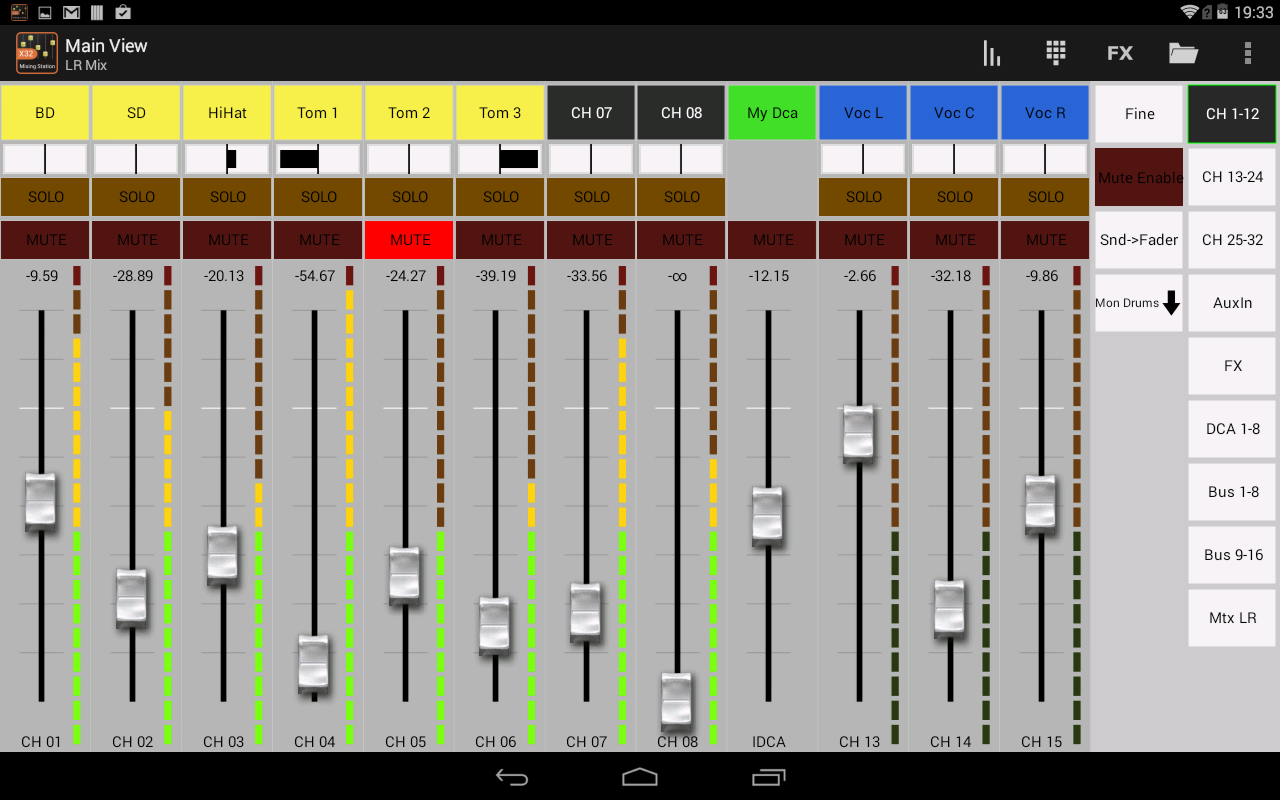
Task: Tap the mail notification icon
Action: coord(71,12)
